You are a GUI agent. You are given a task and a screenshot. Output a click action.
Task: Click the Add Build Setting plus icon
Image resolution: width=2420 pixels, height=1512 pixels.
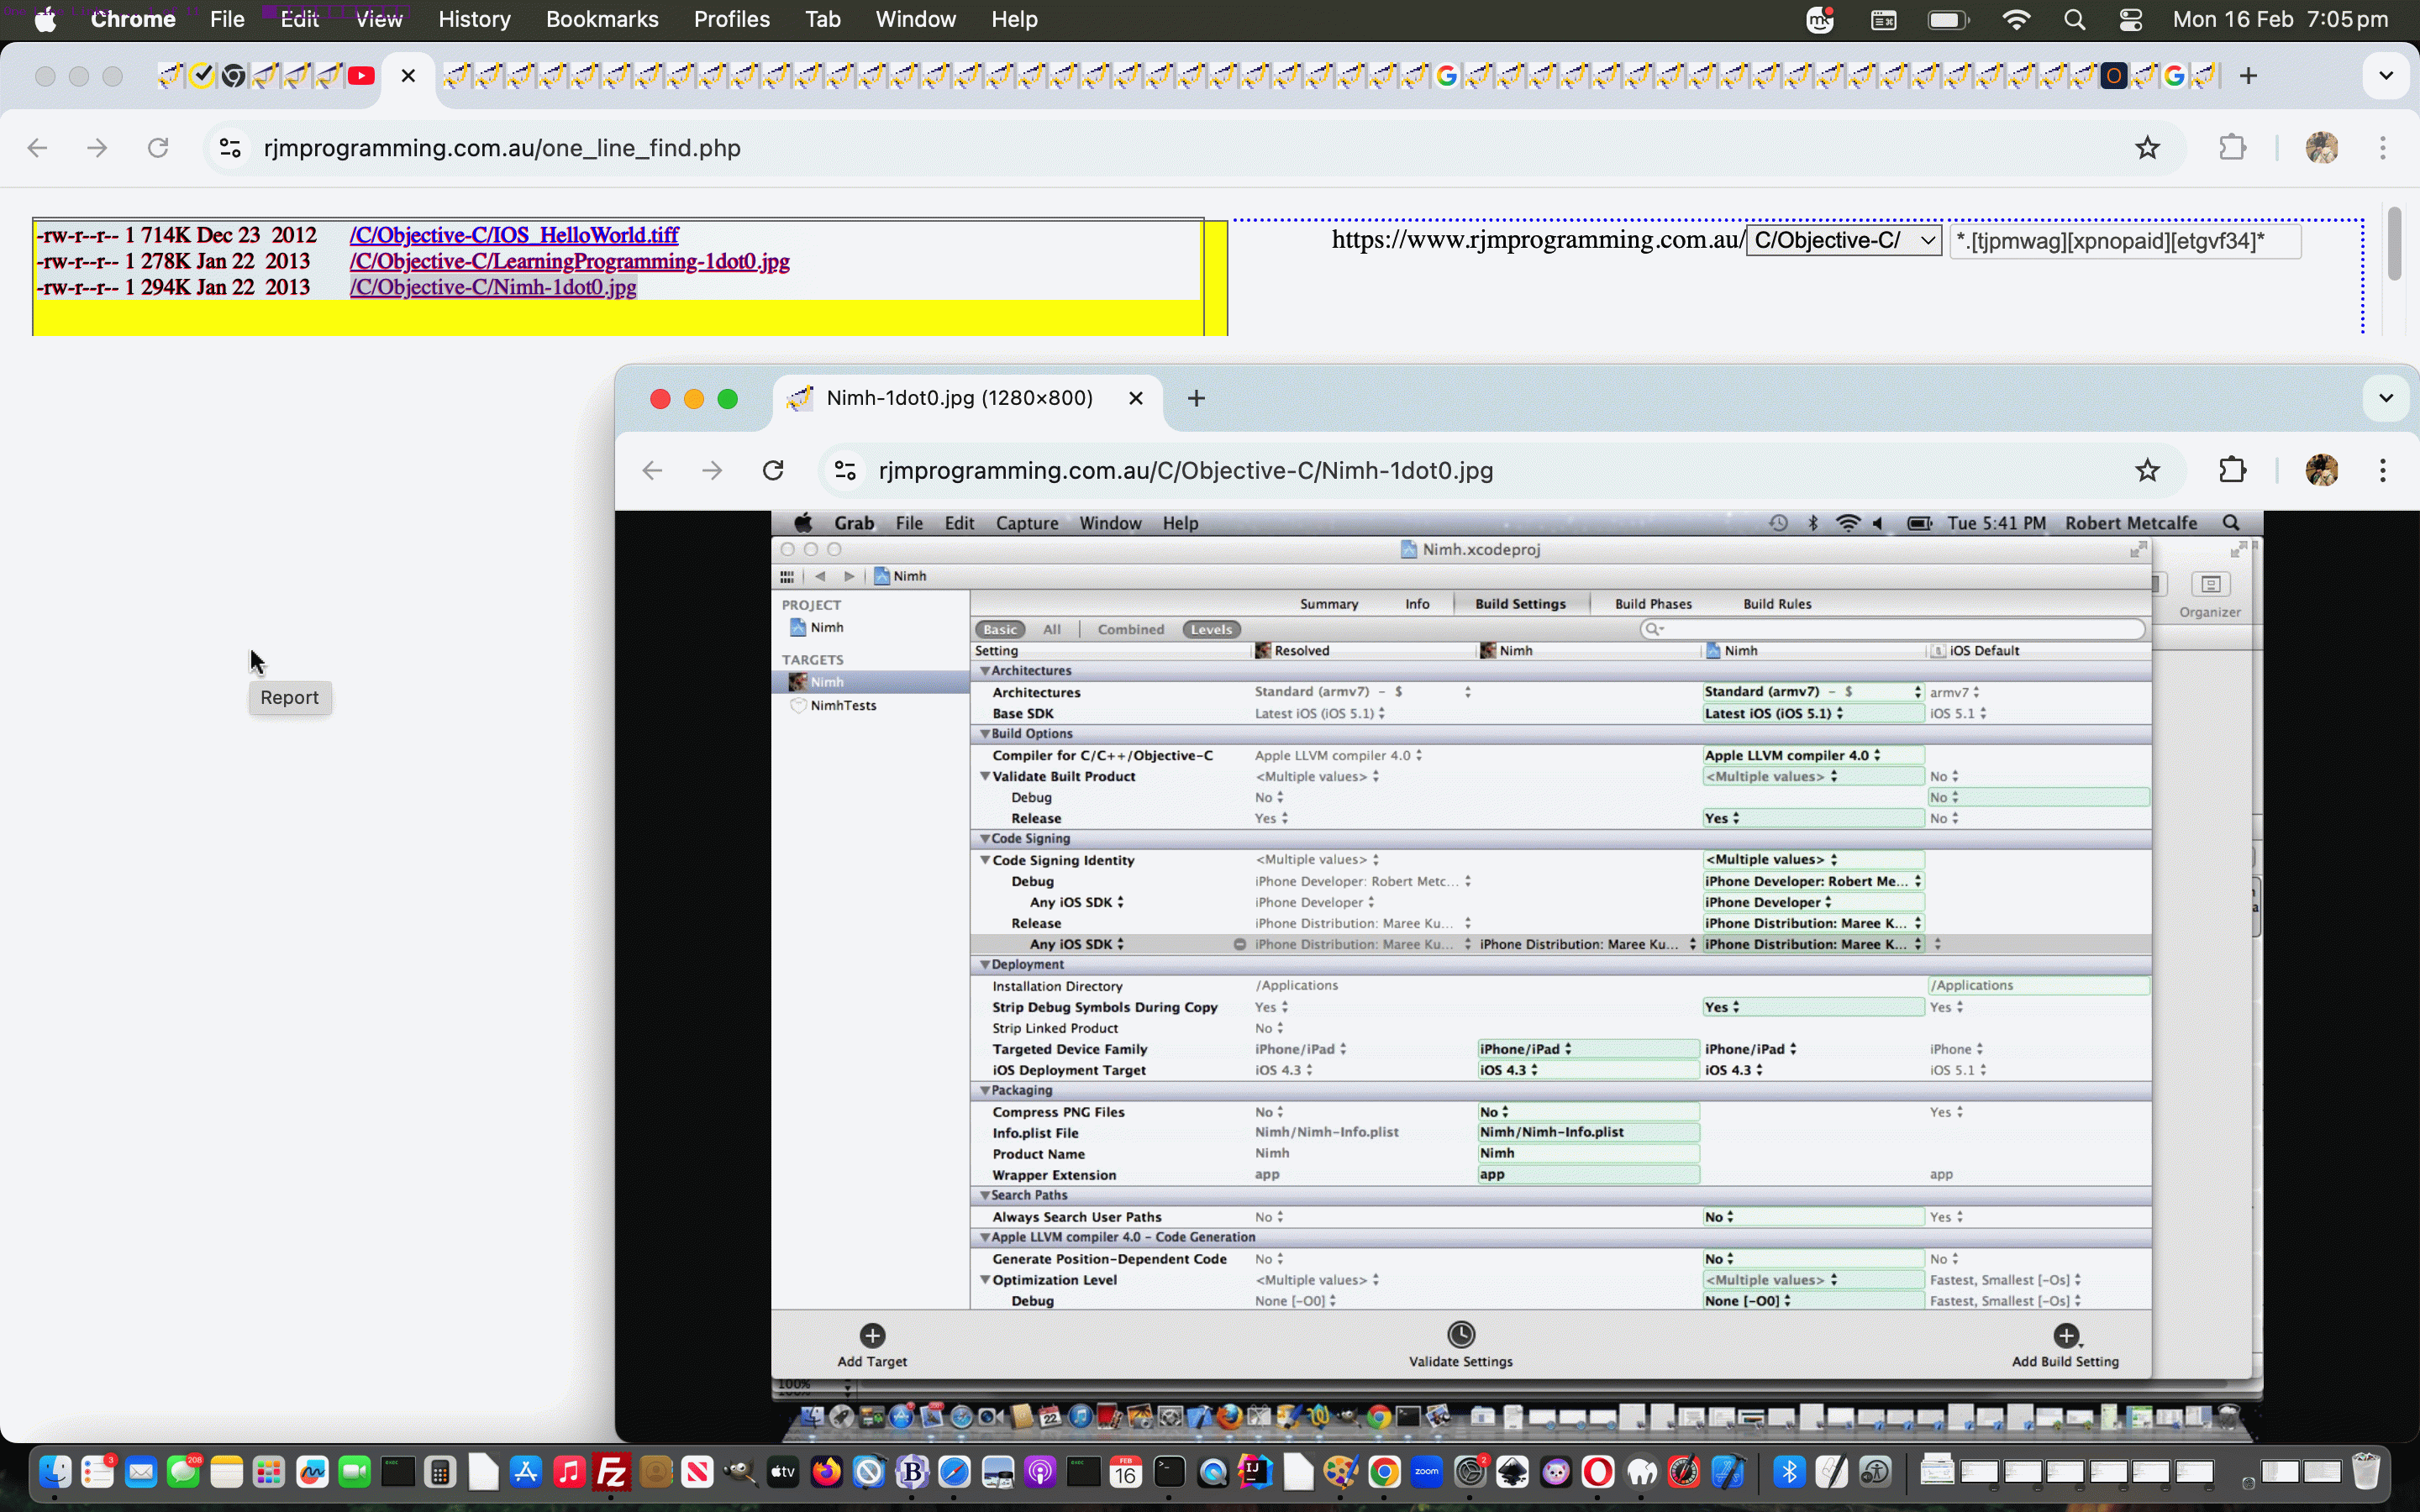click(x=2066, y=1335)
